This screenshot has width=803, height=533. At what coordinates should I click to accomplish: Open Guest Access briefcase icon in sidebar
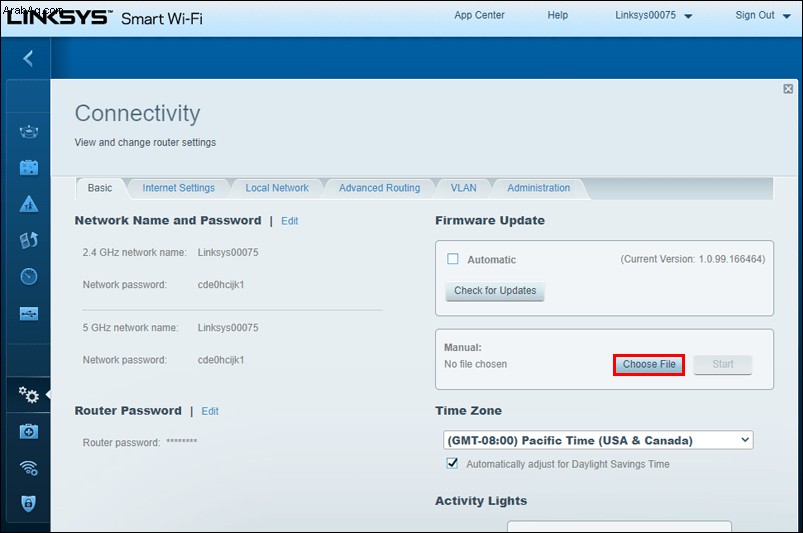[29, 167]
